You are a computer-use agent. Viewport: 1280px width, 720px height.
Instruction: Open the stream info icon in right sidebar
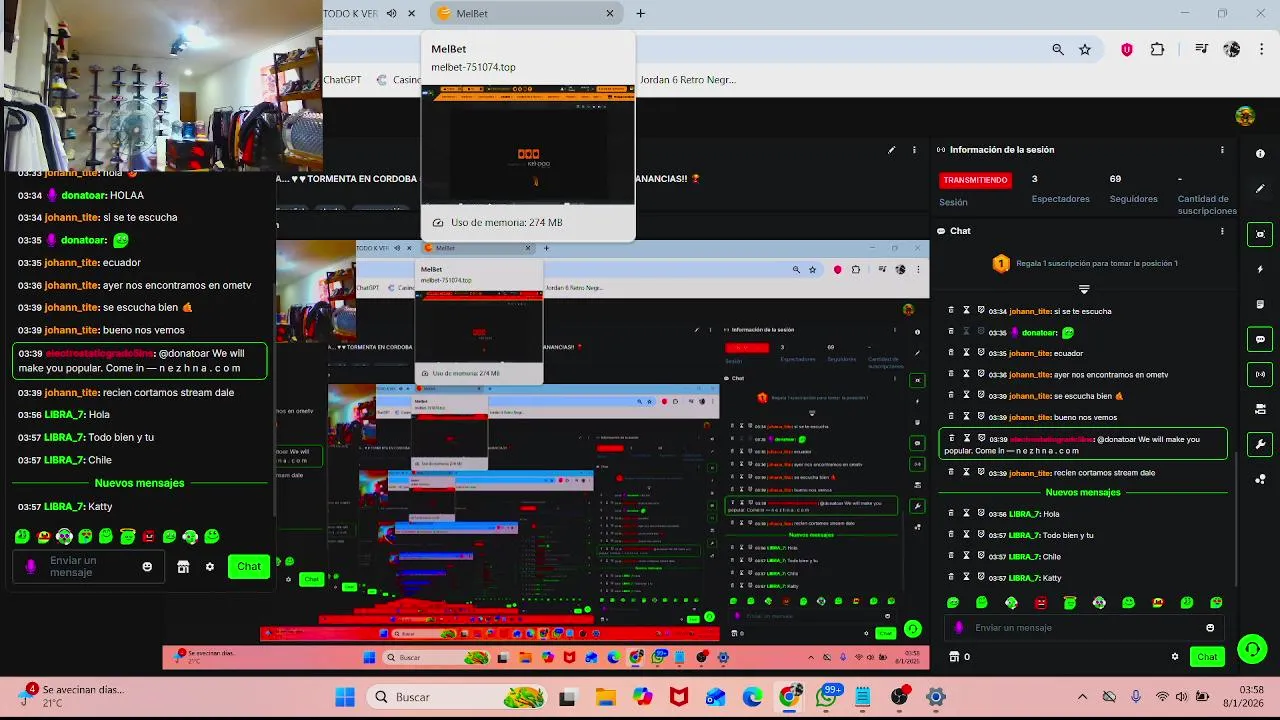click(1260, 154)
